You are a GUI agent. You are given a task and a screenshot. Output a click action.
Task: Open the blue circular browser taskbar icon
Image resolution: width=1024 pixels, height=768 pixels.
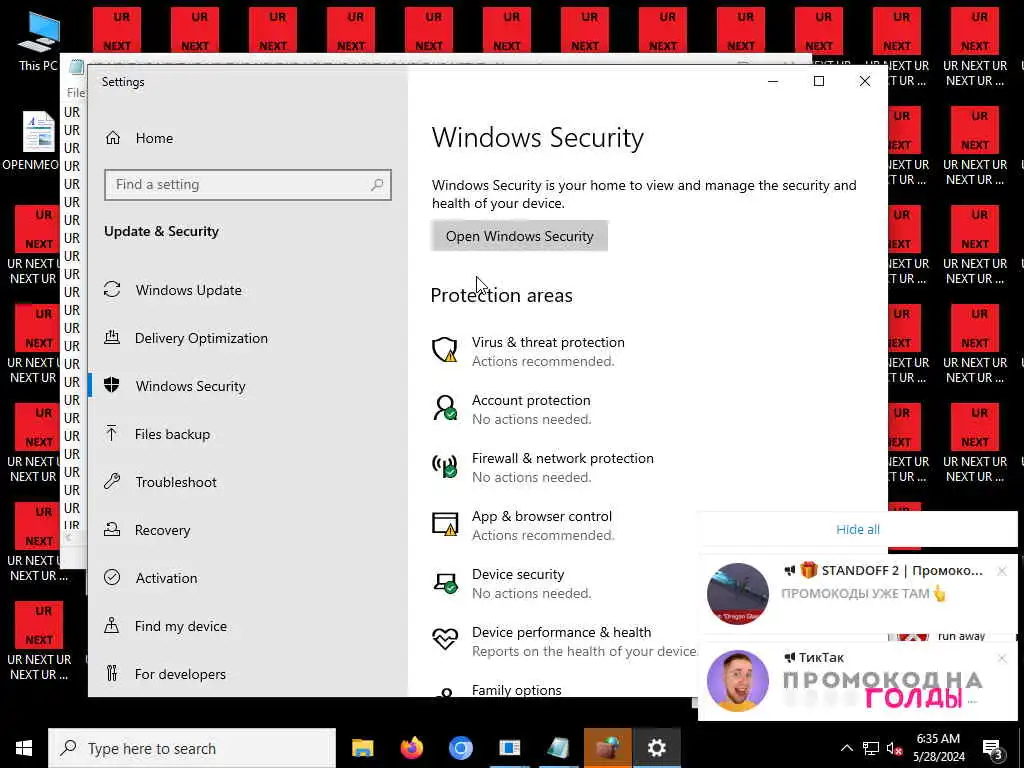tap(460, 748)
